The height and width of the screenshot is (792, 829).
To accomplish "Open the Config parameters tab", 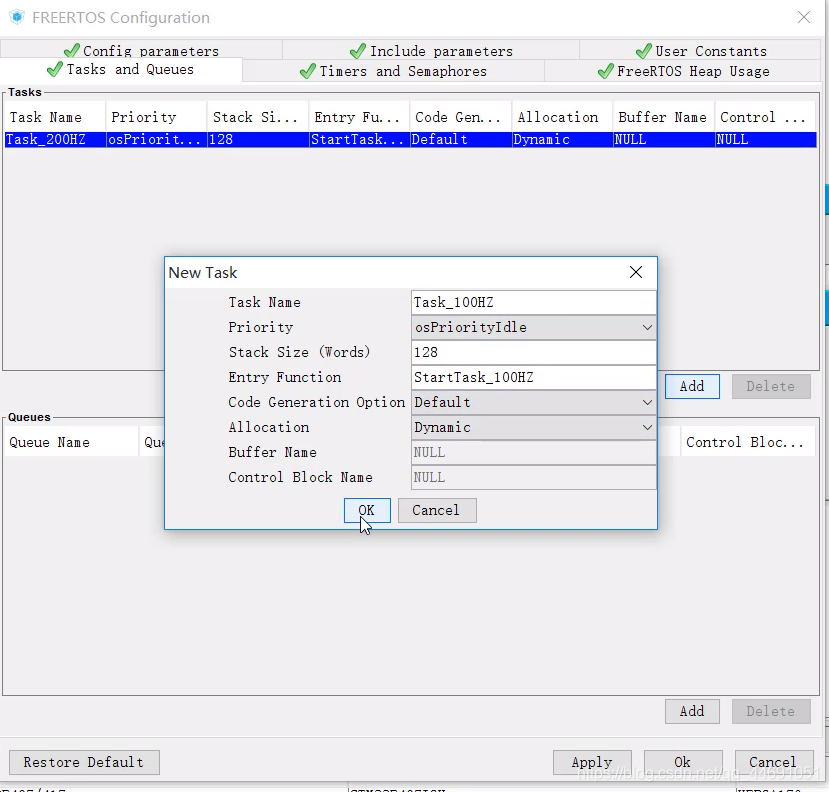I will pos(141,51).
